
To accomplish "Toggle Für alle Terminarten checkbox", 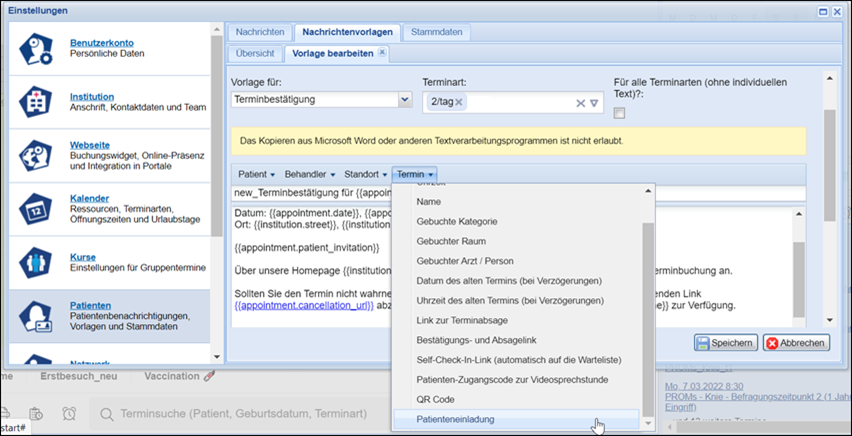I will [619, 113].
